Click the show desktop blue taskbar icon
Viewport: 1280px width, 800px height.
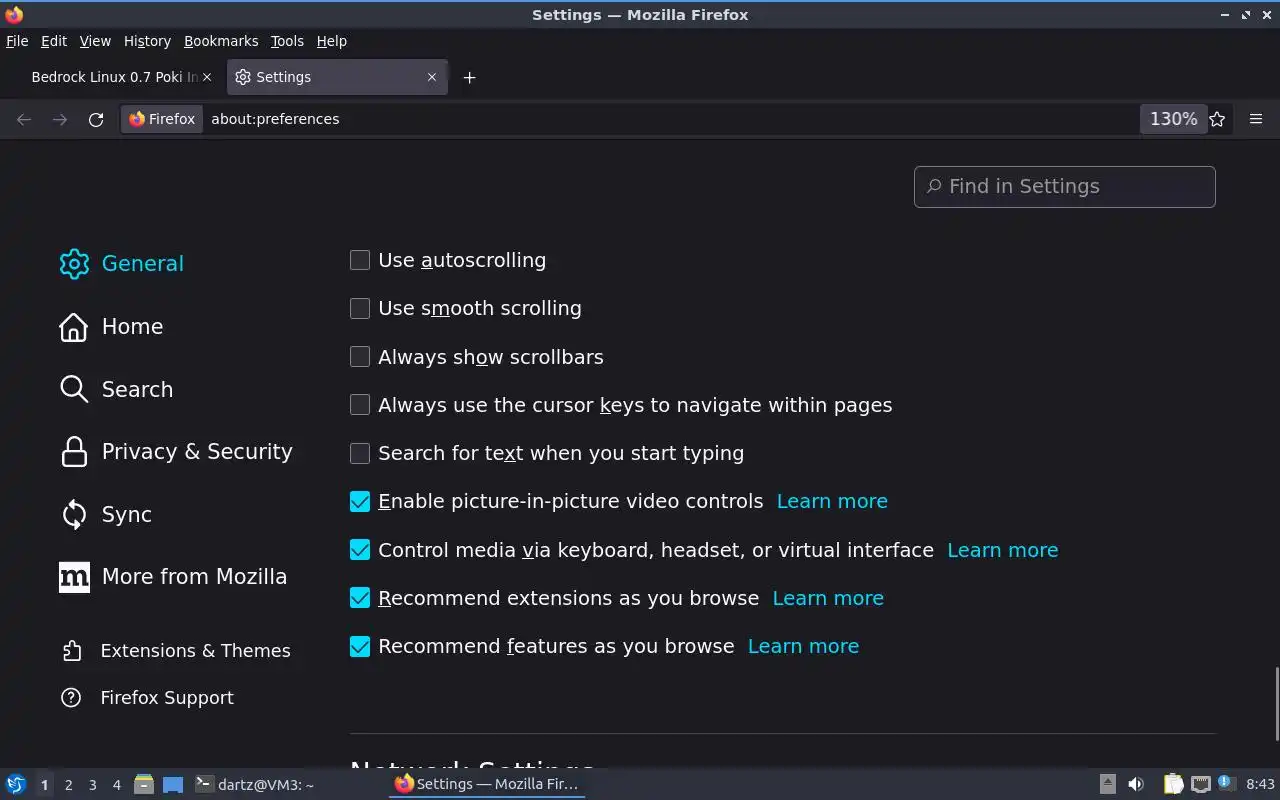point(173,784)
